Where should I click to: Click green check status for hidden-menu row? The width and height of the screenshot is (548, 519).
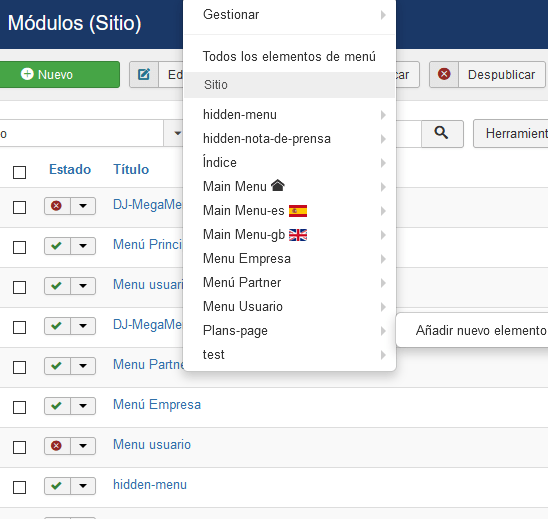57,486
